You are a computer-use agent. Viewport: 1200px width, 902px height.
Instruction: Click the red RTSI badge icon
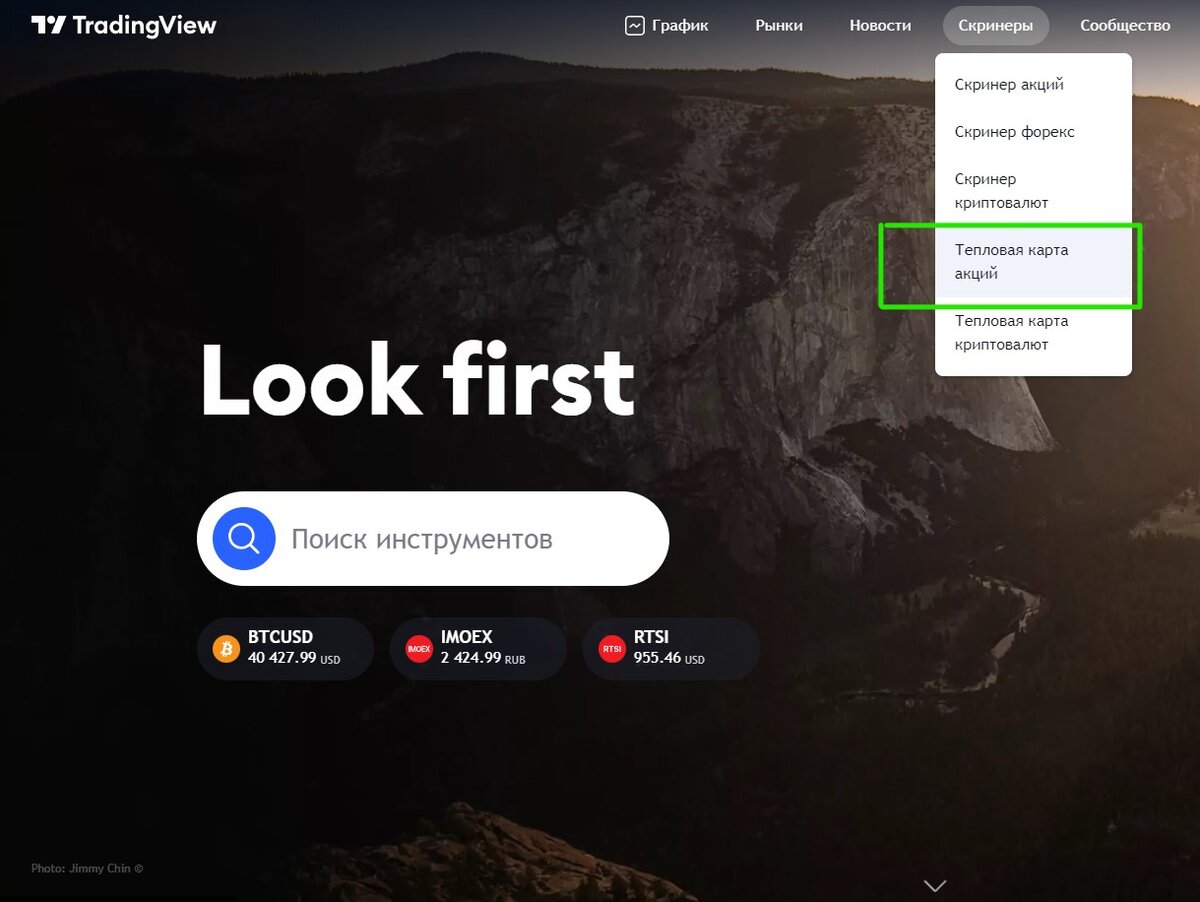coord(612,649)
